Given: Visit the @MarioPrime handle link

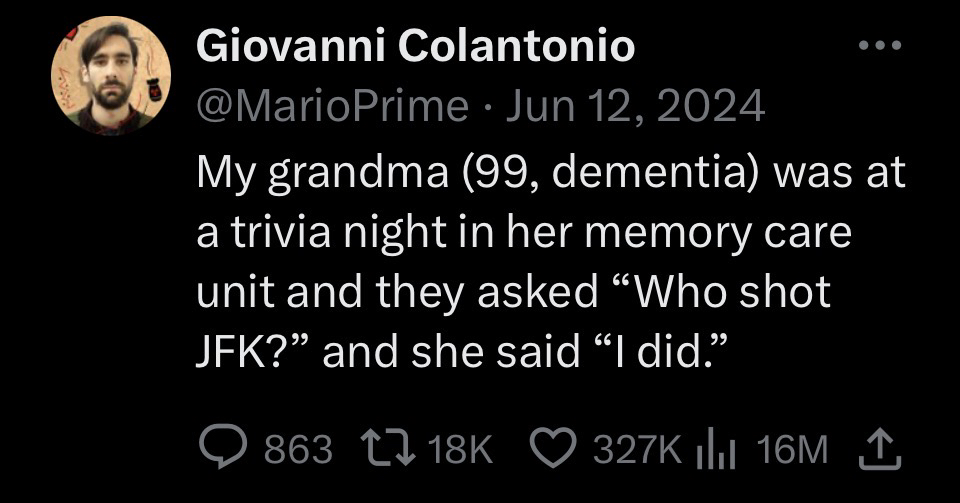Looking at the screenshot, I should click(x=332, y=105).
